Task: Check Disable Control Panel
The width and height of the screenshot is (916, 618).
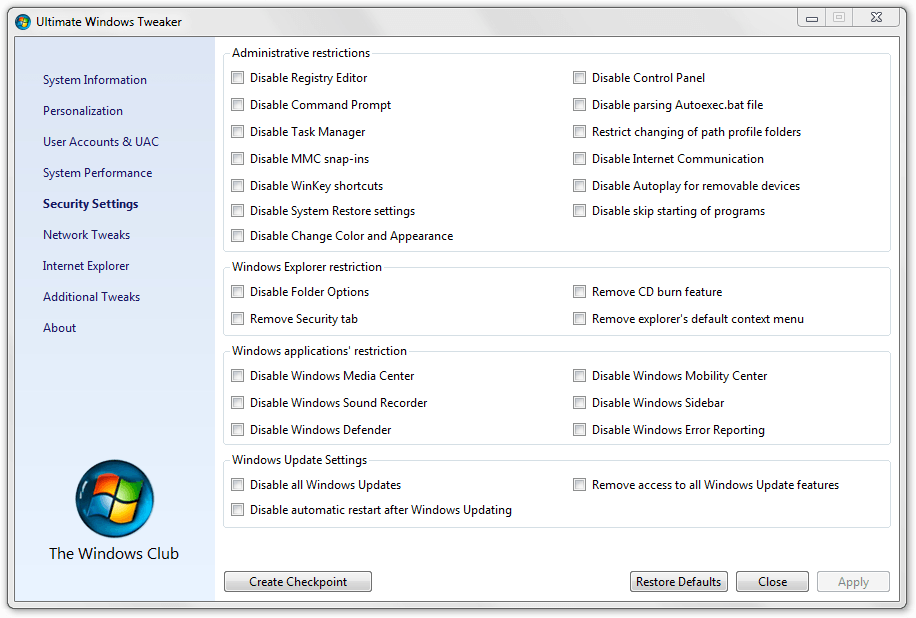Action: click(579, 78)
